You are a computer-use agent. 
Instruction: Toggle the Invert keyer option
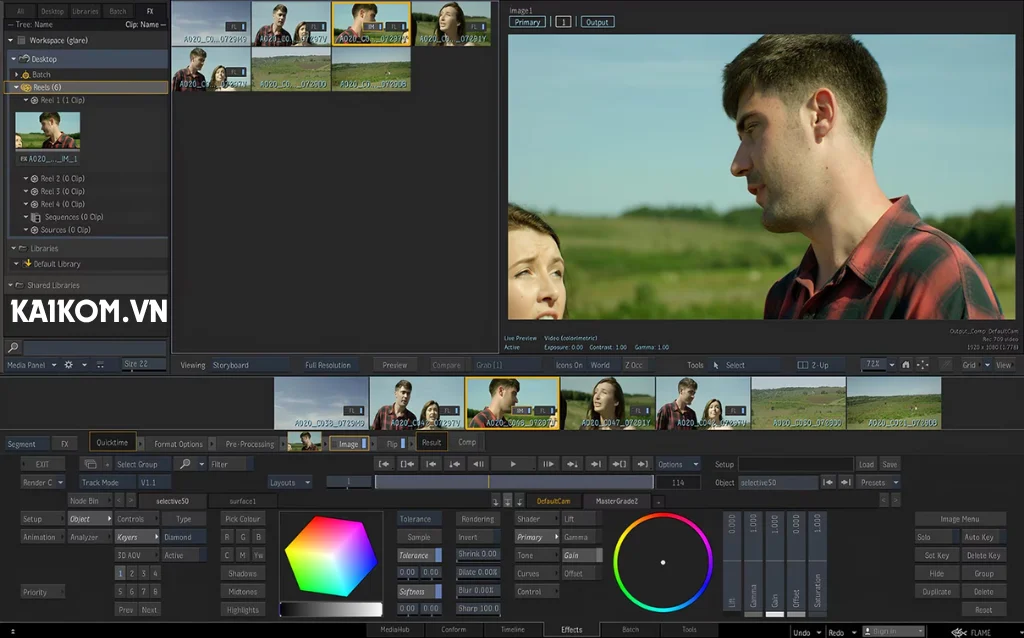pyautogui.click(x=477, y=537)
